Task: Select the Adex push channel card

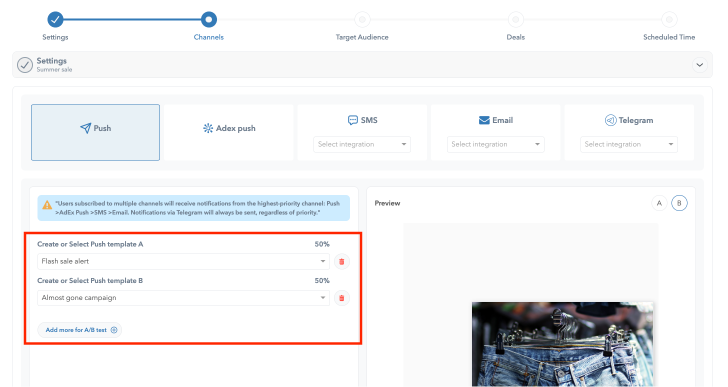Action: 229,132
